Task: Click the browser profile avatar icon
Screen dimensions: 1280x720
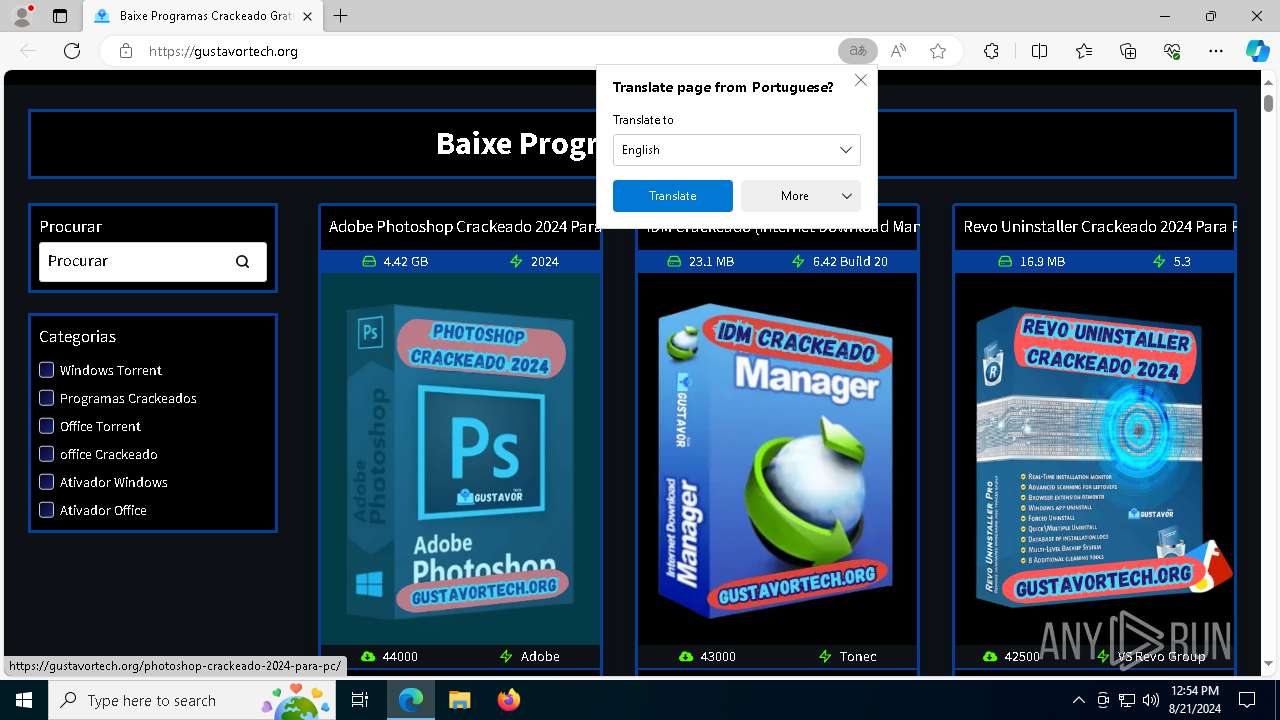Action: (22, 16)
